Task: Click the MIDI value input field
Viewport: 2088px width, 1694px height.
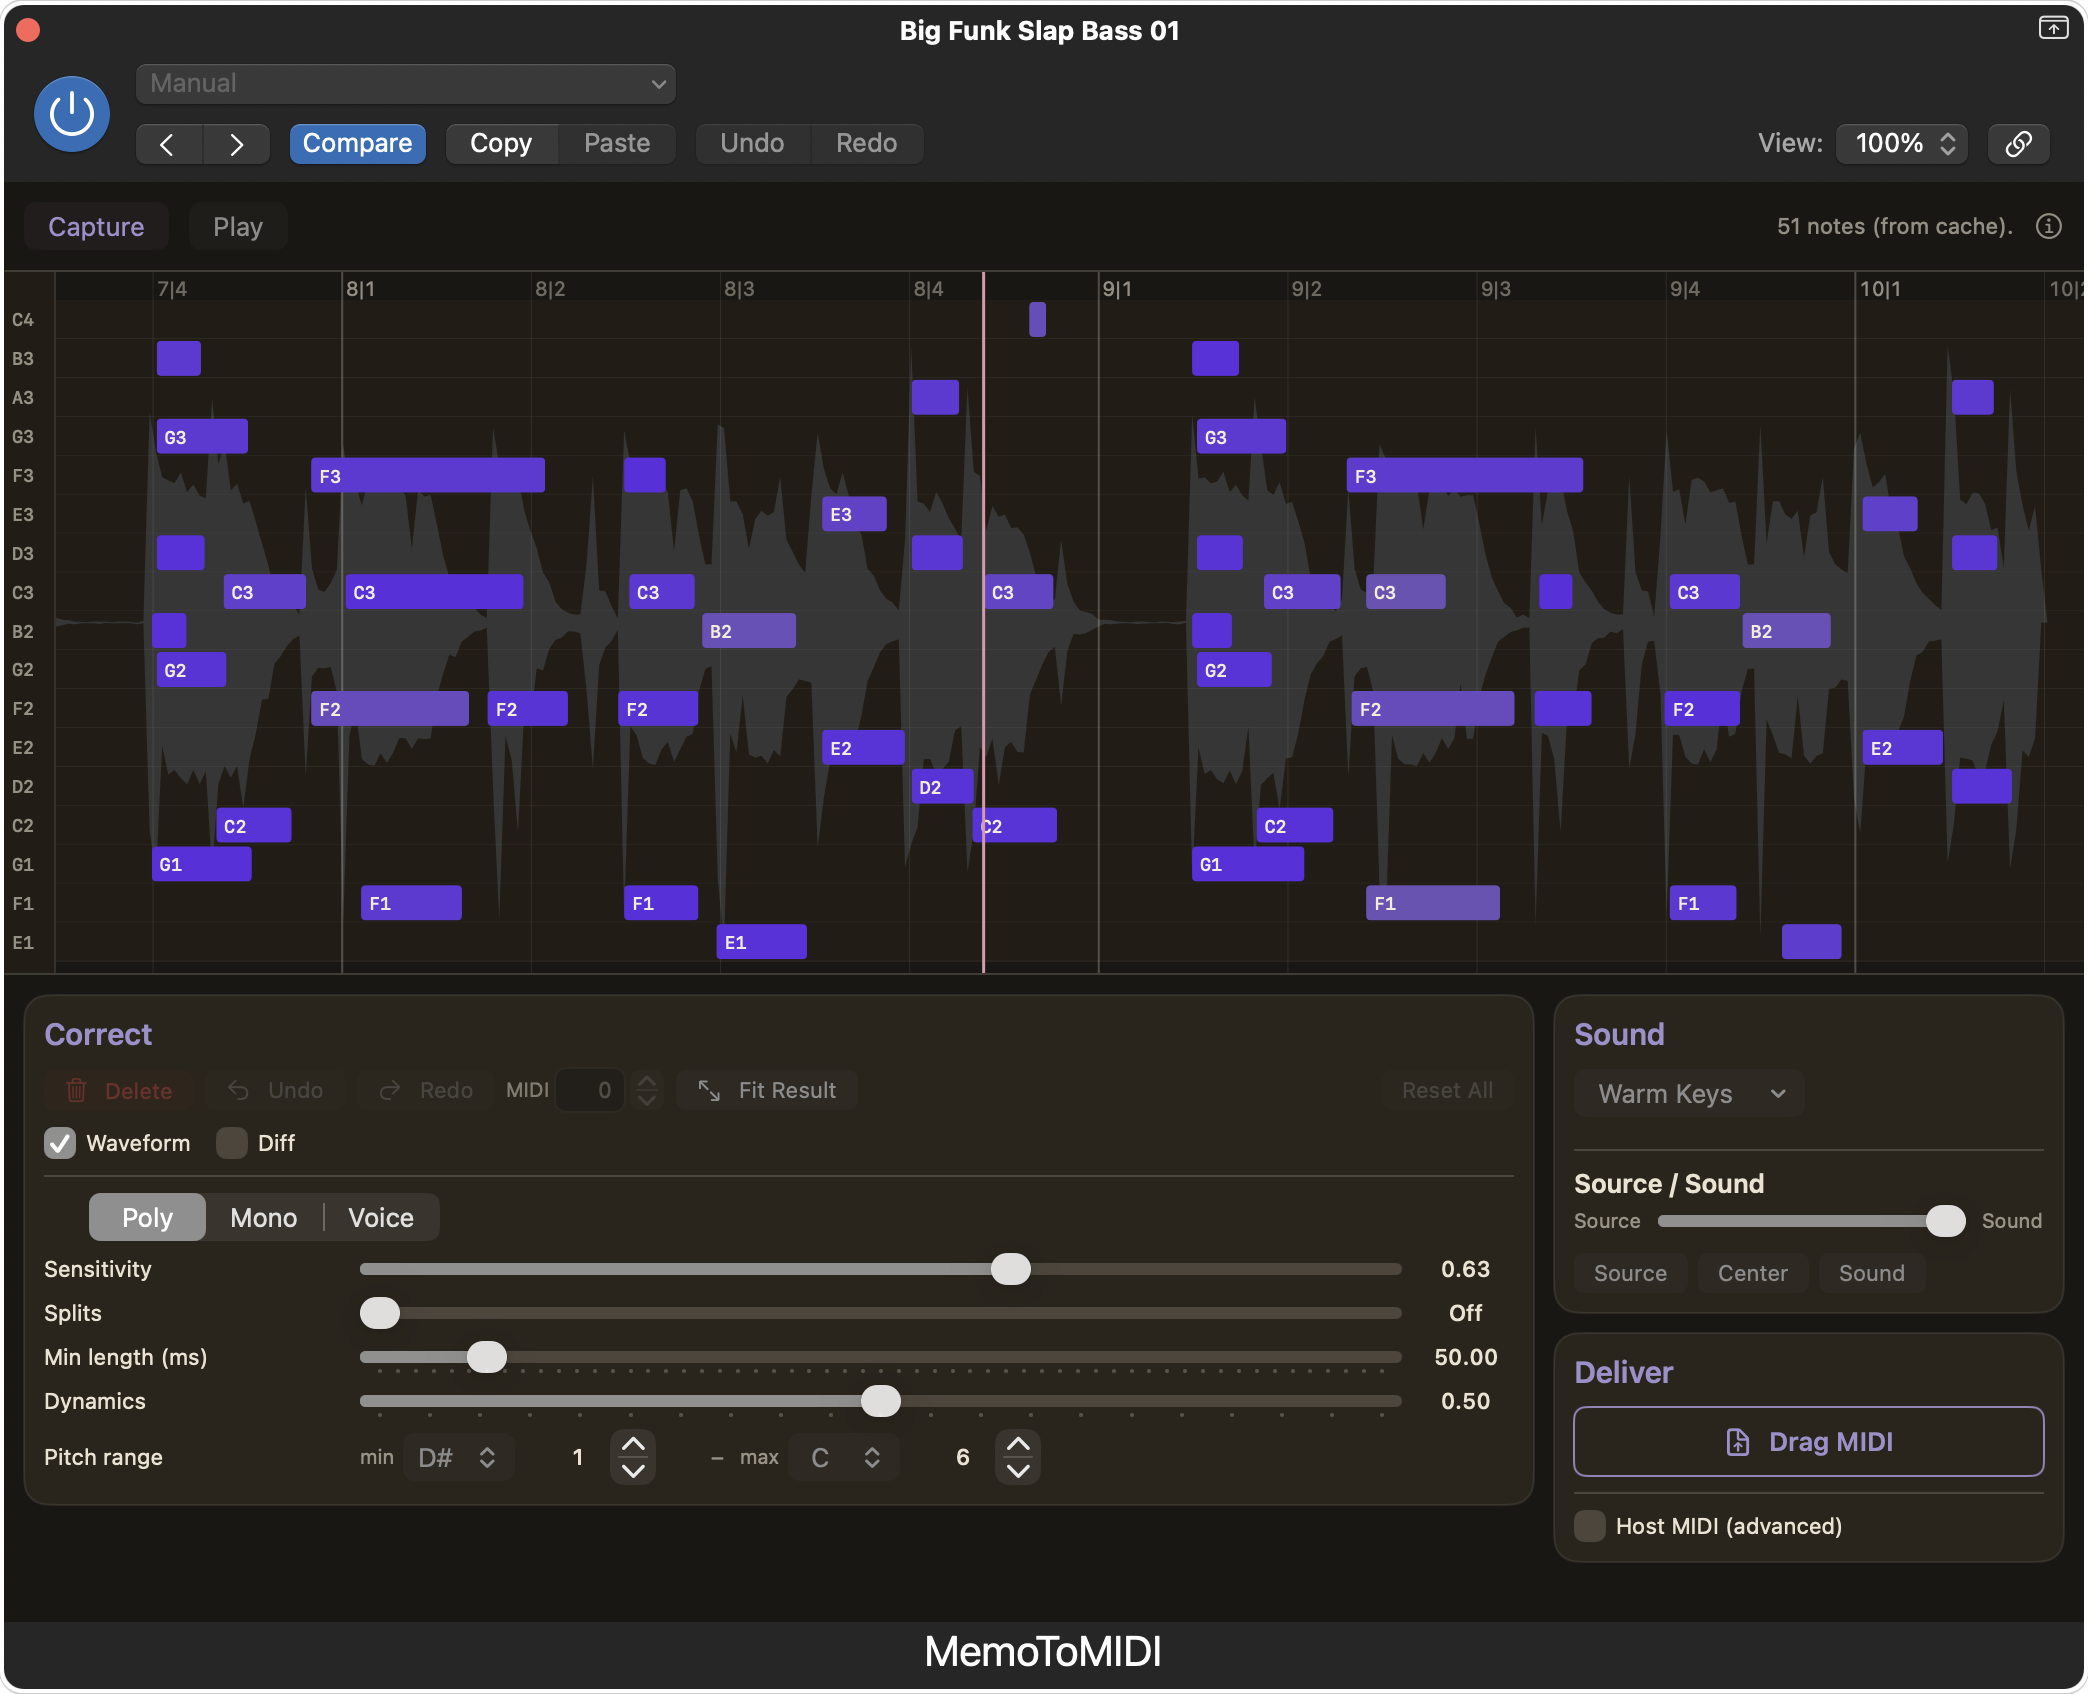Action: tap(590, 1090)
